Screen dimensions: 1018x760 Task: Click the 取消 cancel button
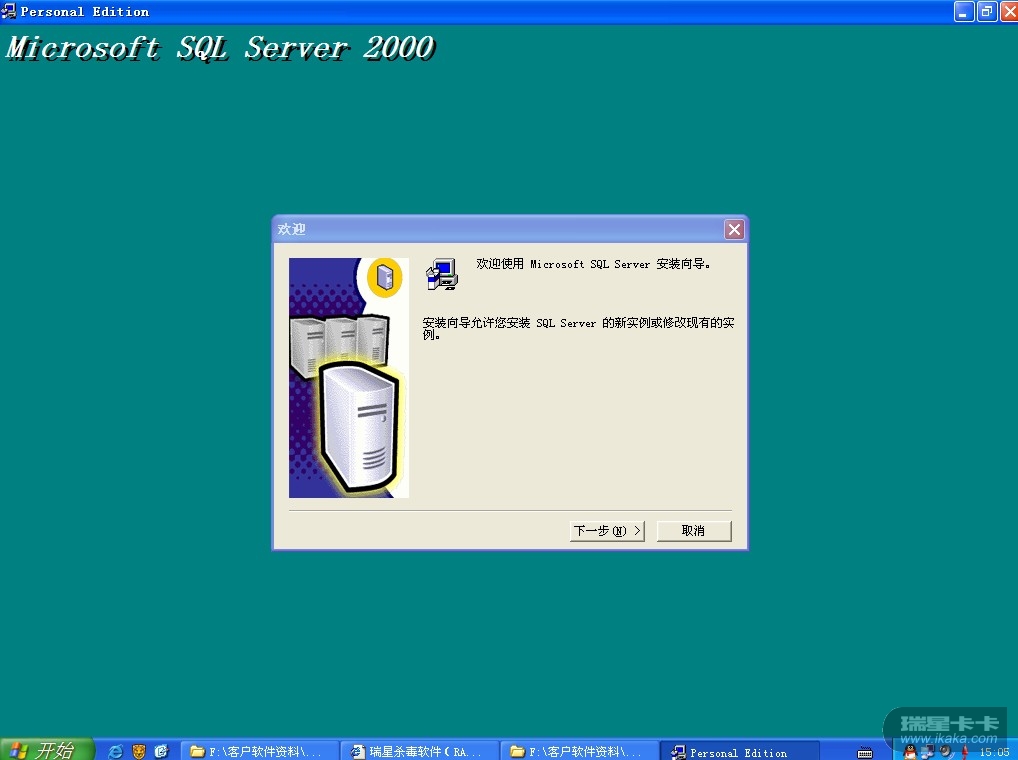point(694,531)
